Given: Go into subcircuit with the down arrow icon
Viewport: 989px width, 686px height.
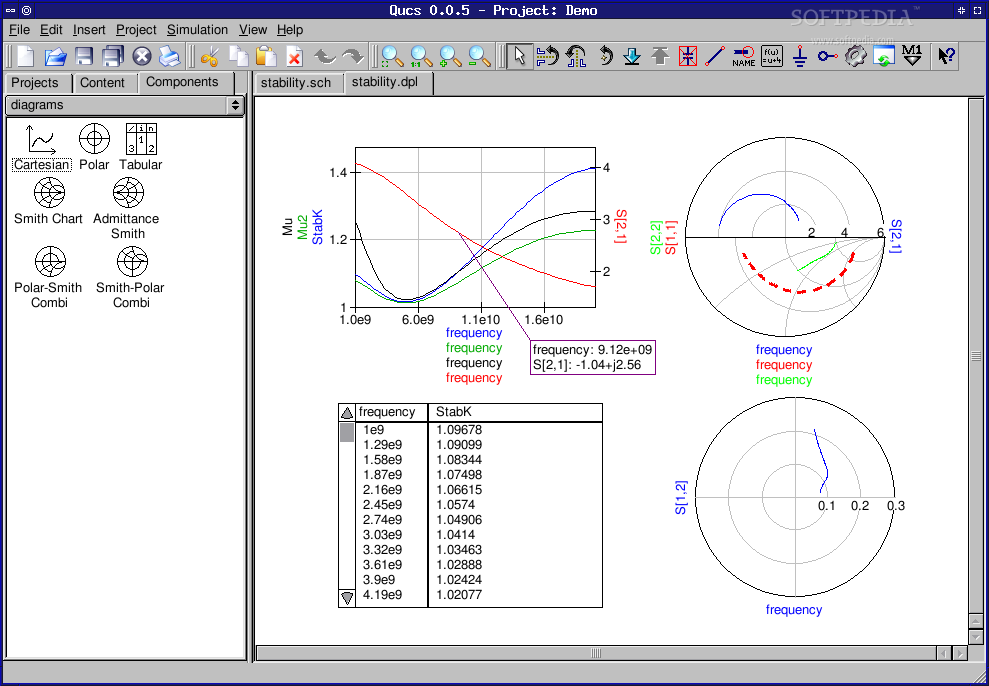Looking at the screenshot, I should [631, 56].
